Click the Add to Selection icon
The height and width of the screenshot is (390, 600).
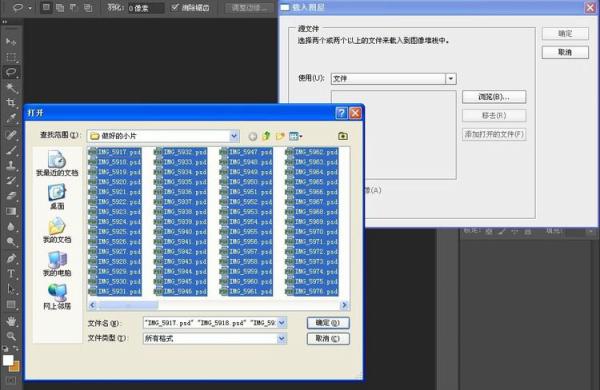pos(60,7)
